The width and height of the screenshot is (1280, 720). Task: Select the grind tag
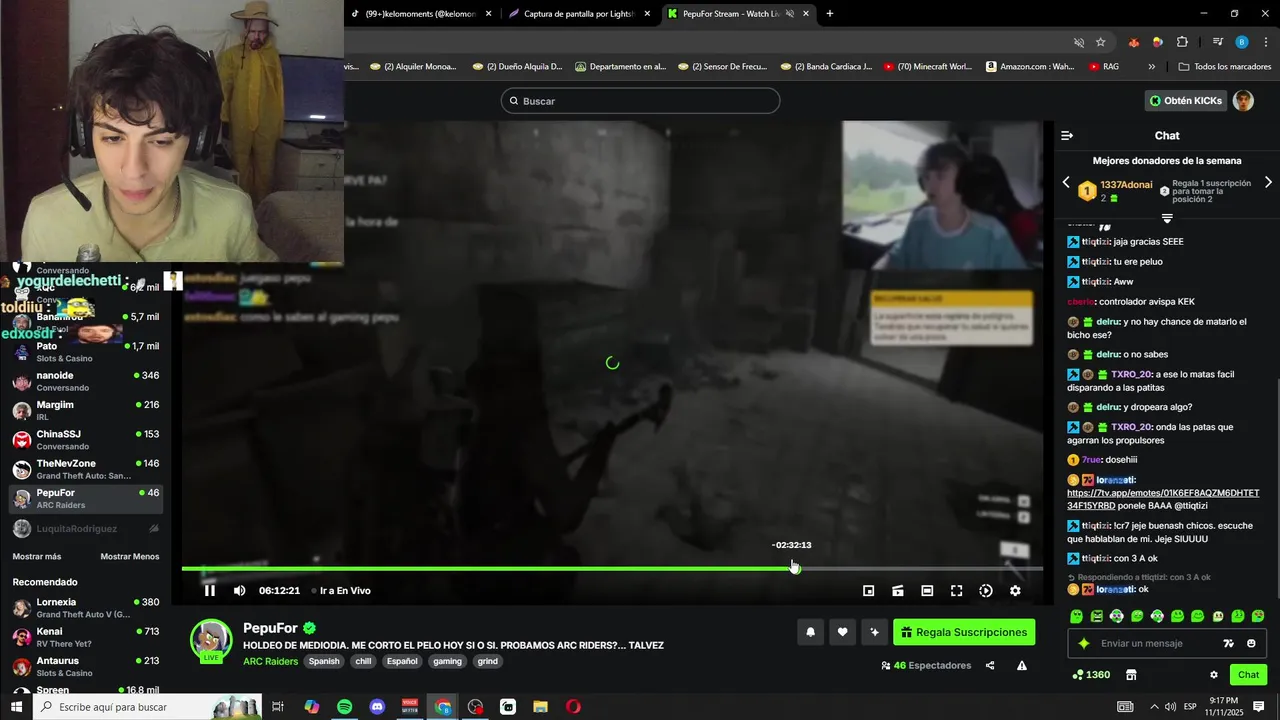coord(487,661)
